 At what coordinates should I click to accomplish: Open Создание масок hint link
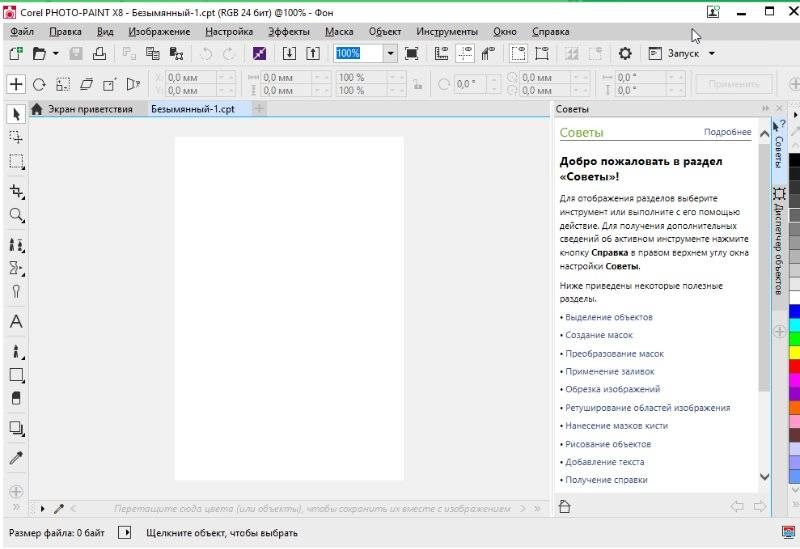pos(598,335)
